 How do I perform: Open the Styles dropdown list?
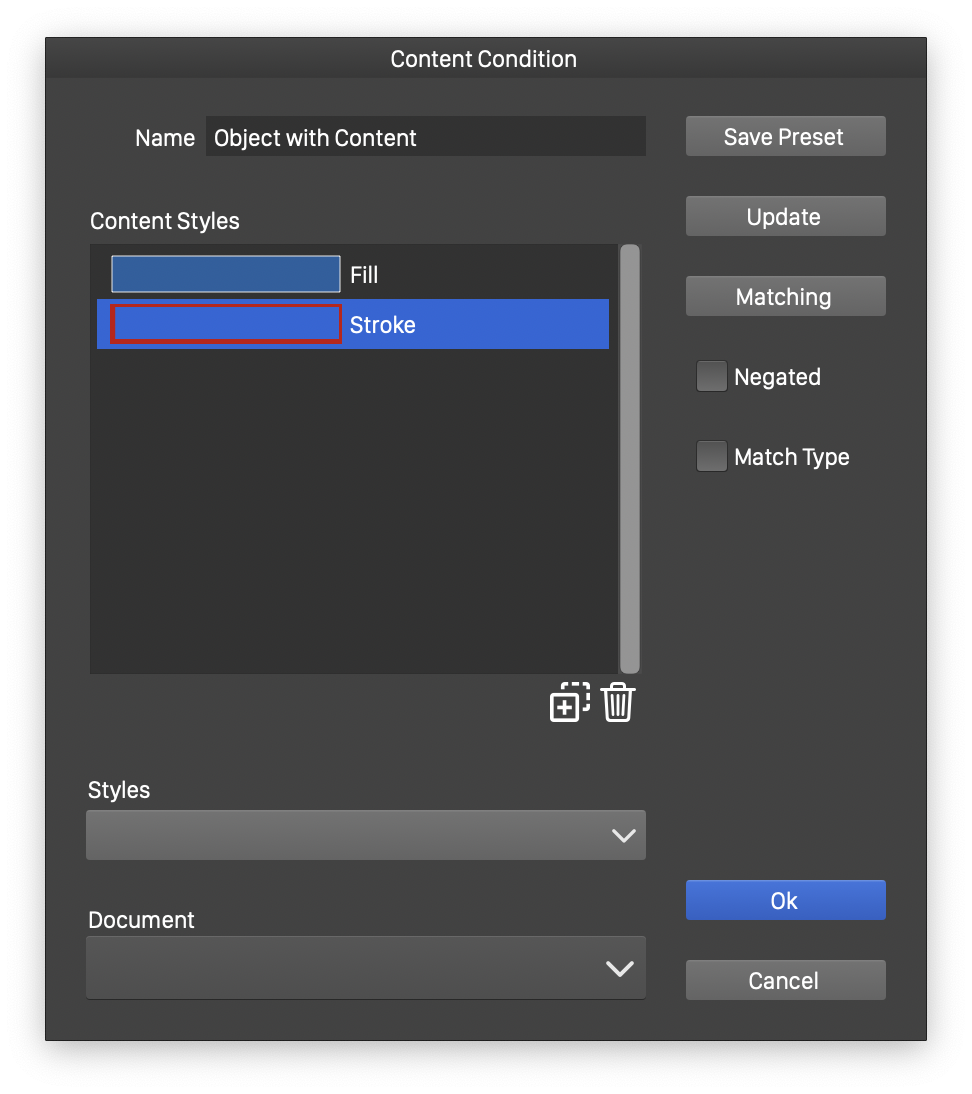click(x=365, y=835)
